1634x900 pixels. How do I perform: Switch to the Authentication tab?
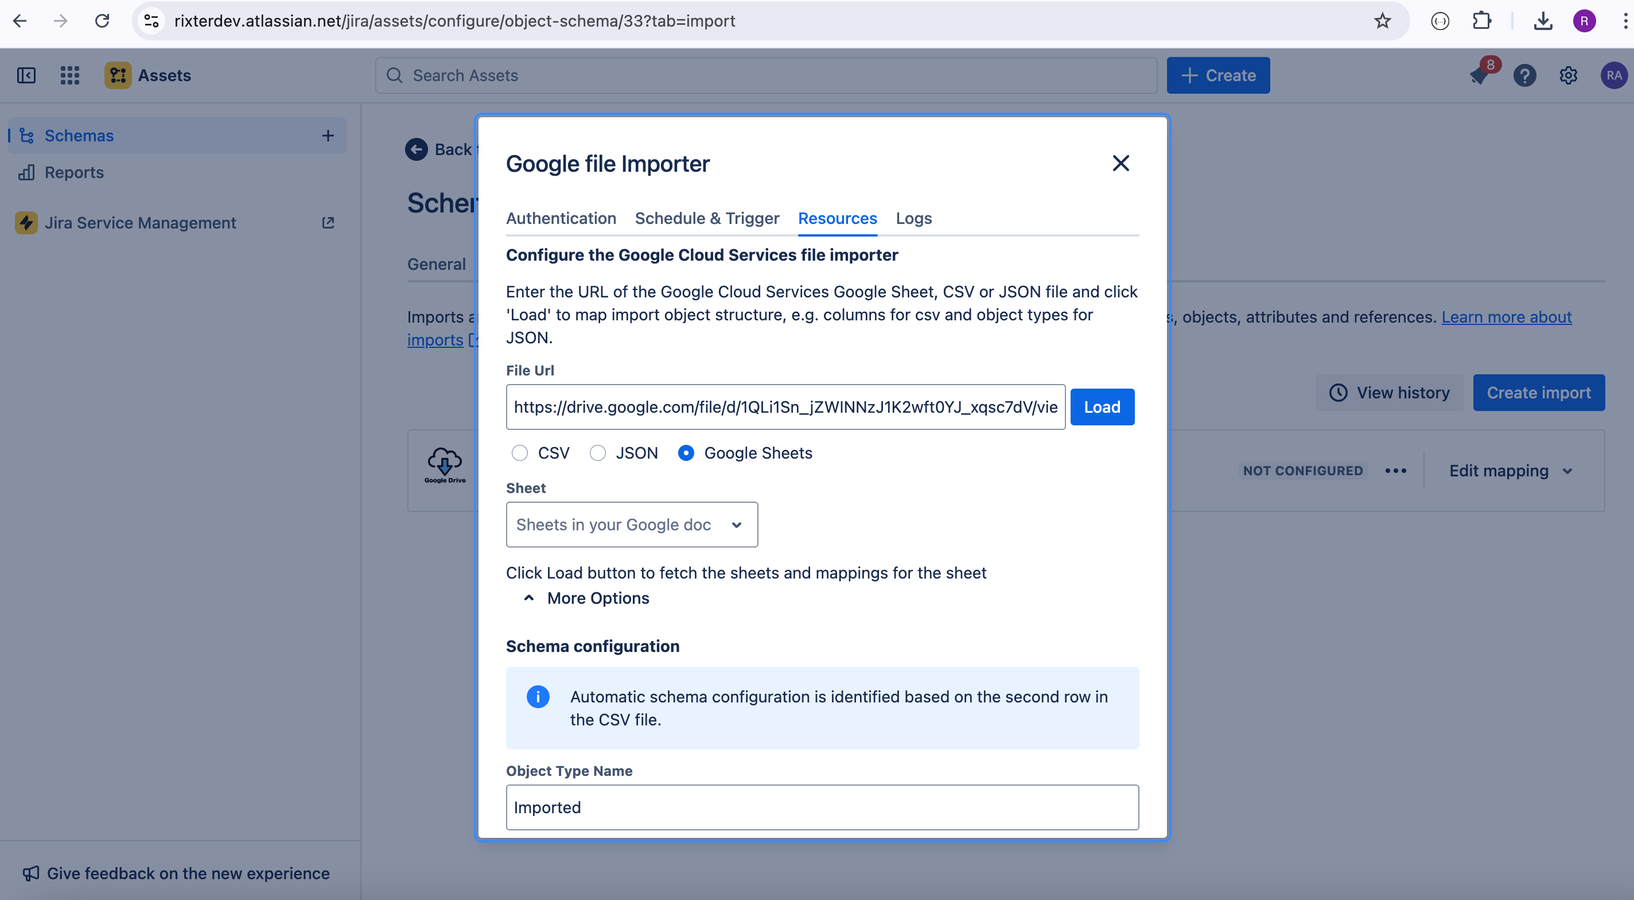coord(561,218)
